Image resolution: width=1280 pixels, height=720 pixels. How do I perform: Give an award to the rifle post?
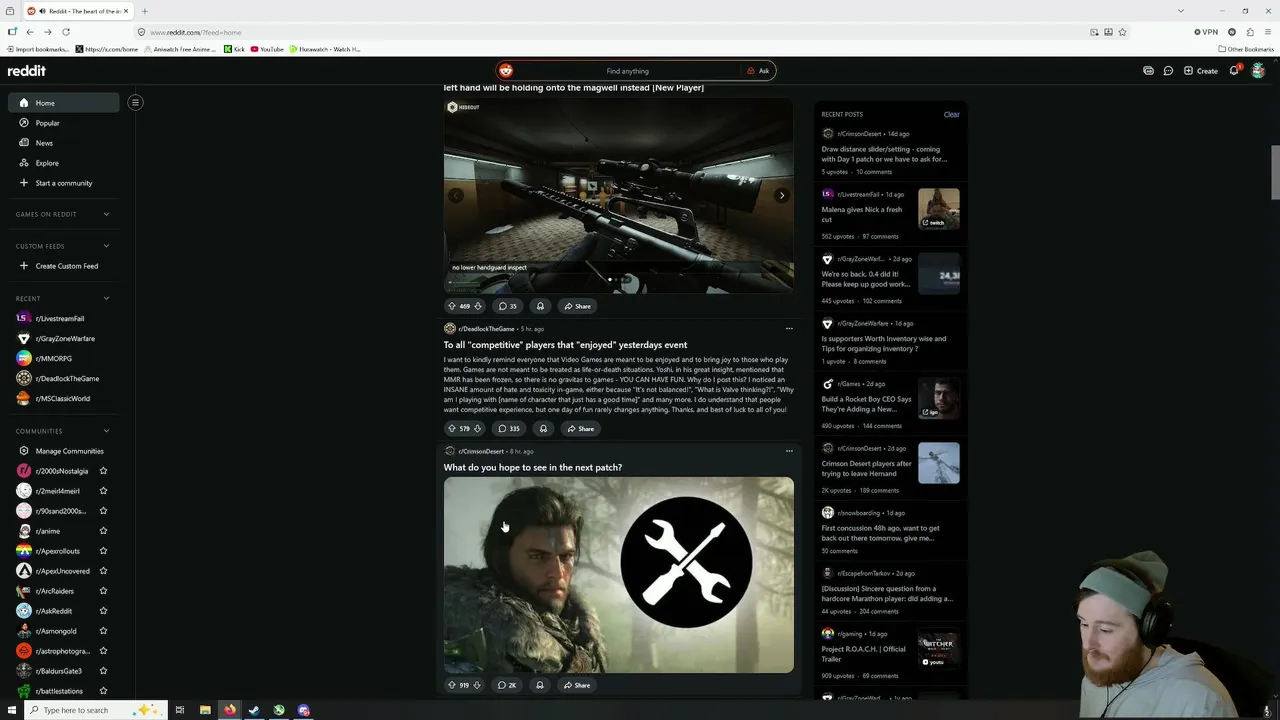click(x=540, y=306)
